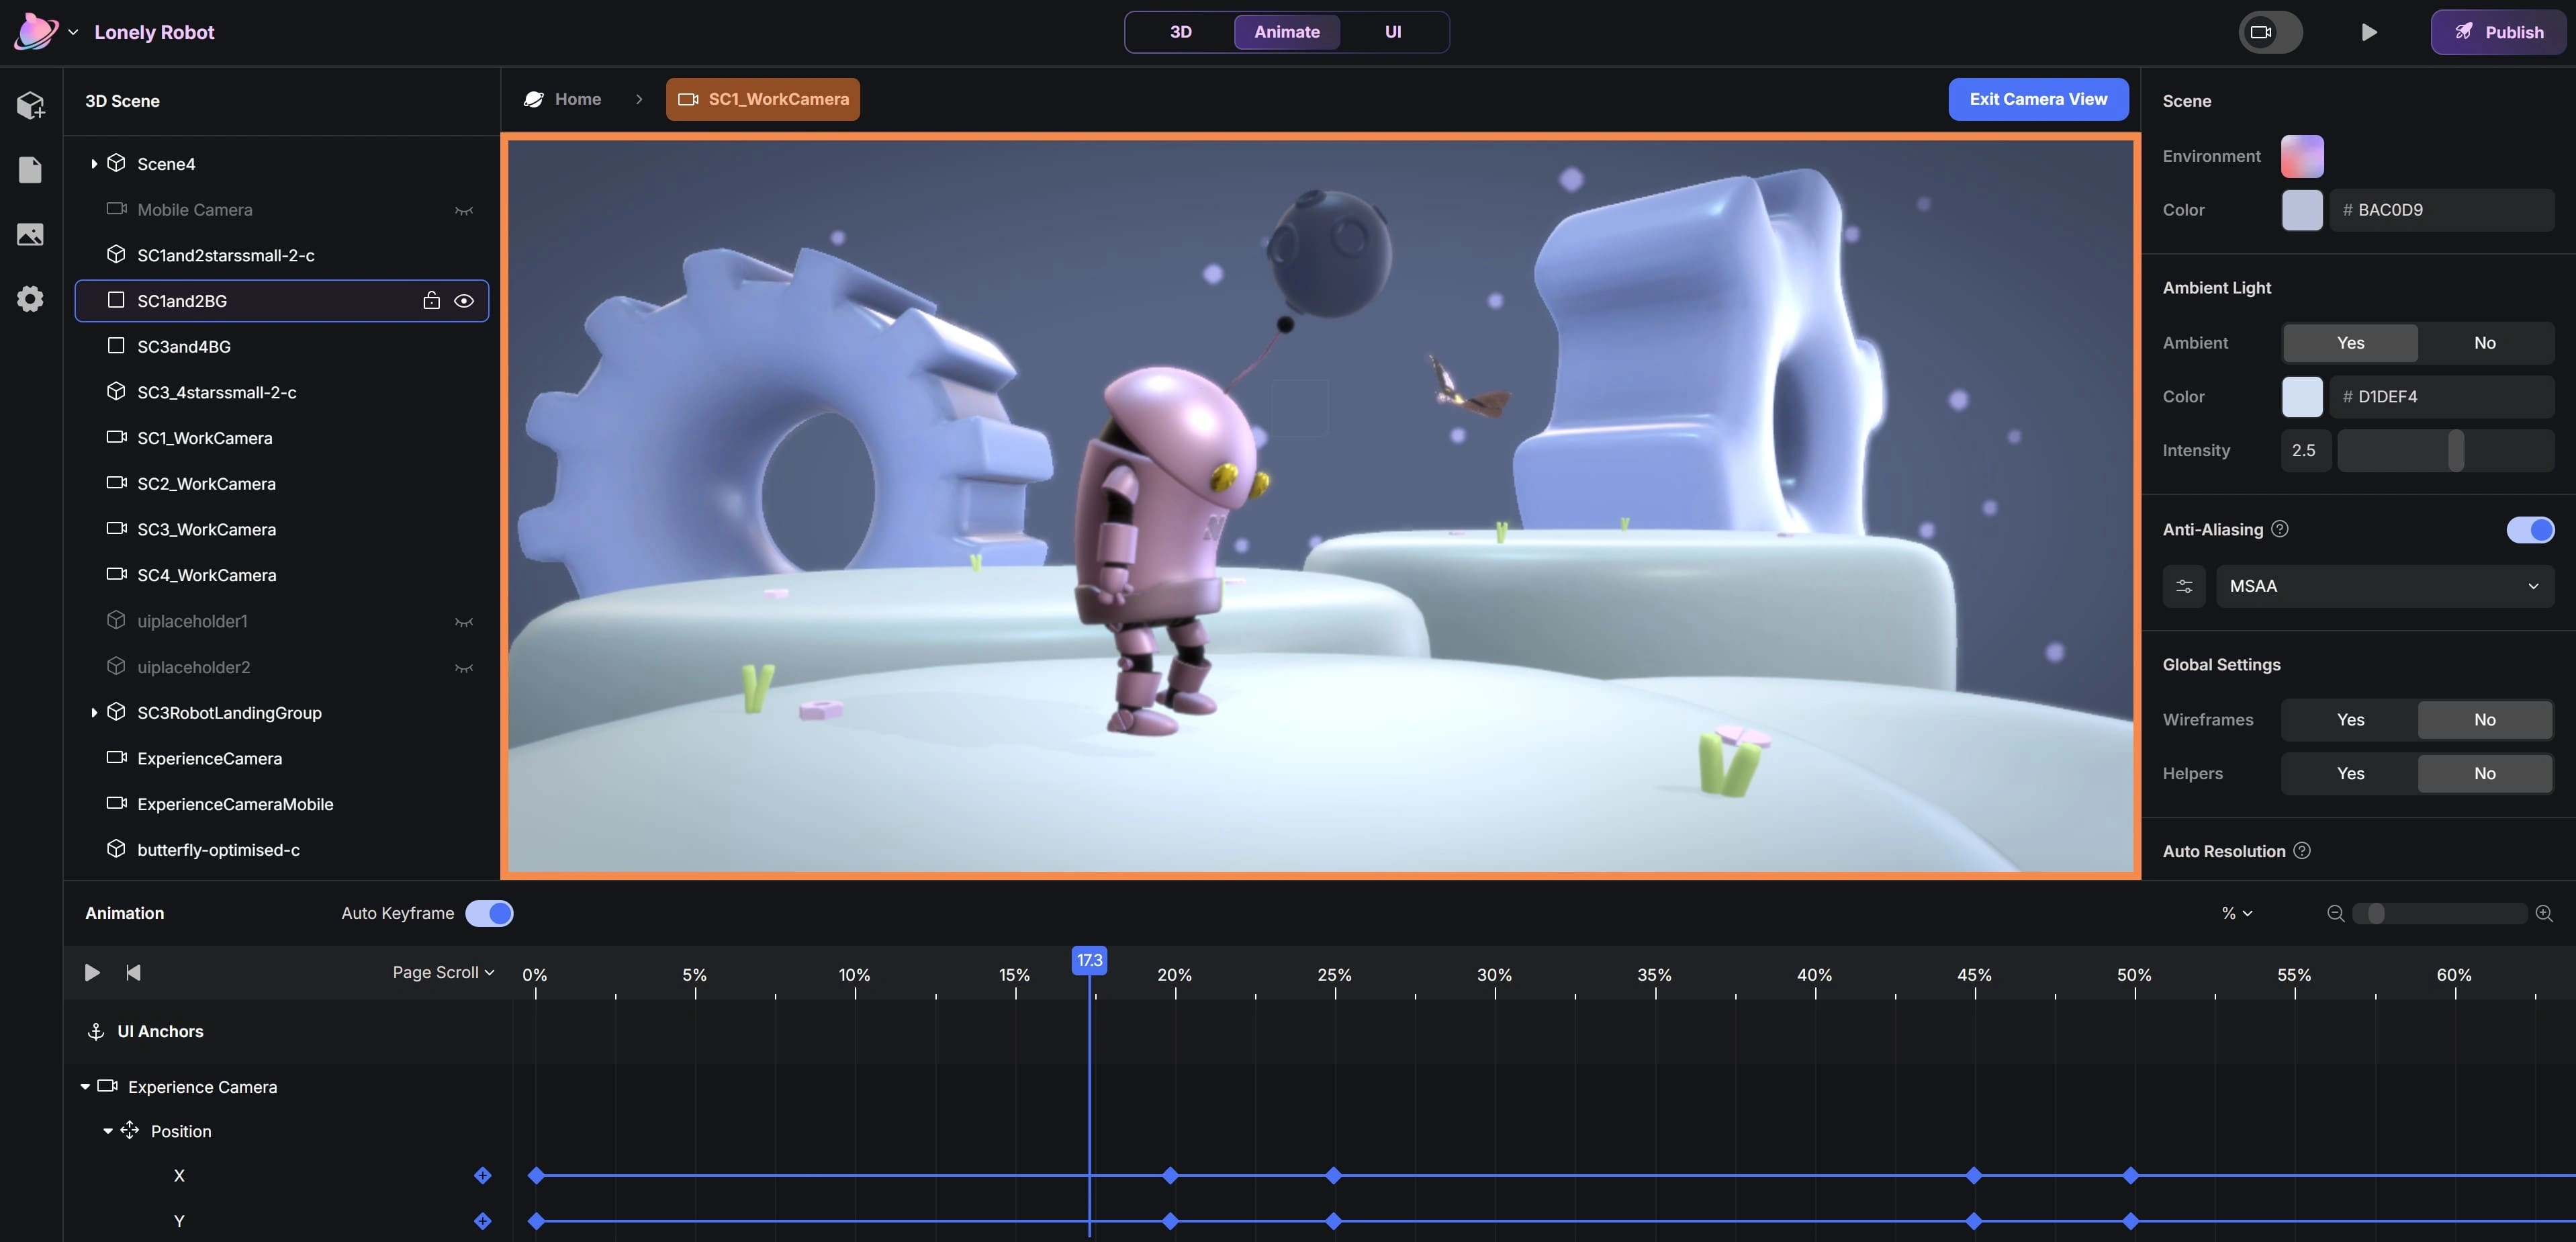This screenshot has height=1242, width=2576.
Task: Click the UI Anchors anchor icon
Action: point(96,1031)
